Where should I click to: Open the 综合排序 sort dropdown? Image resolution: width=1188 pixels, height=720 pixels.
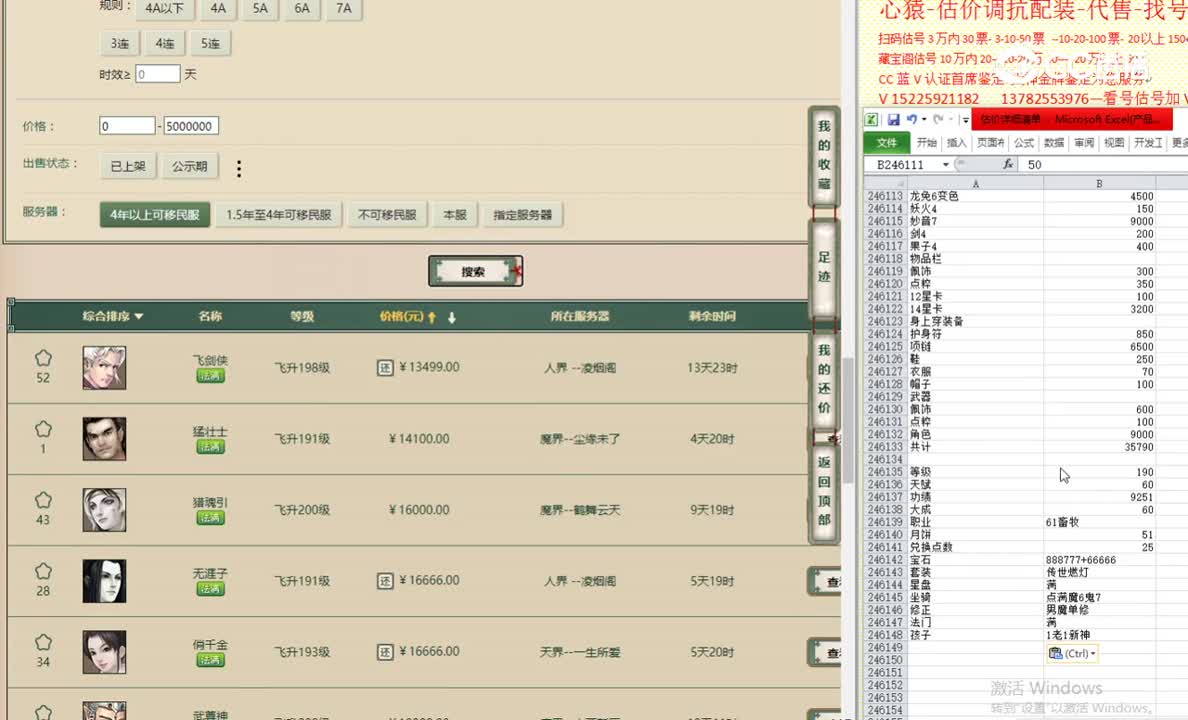tap(113, 316)
